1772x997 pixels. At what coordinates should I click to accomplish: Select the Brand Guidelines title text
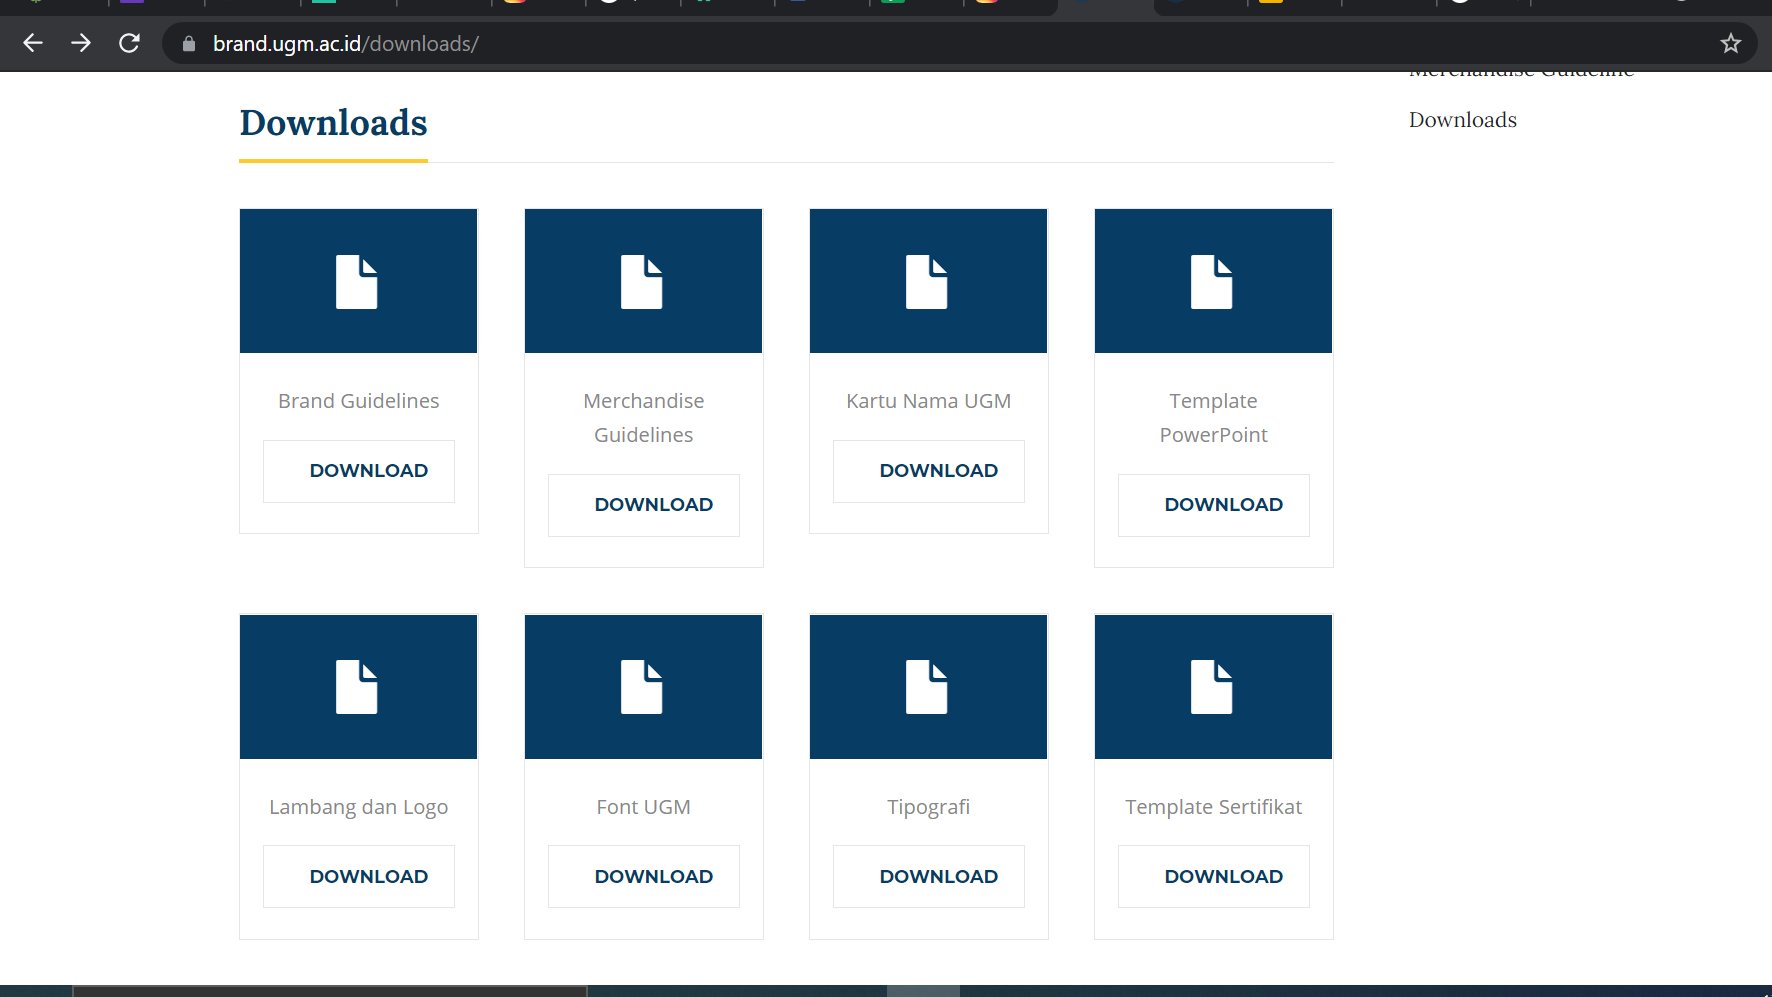tap(359, 401)
